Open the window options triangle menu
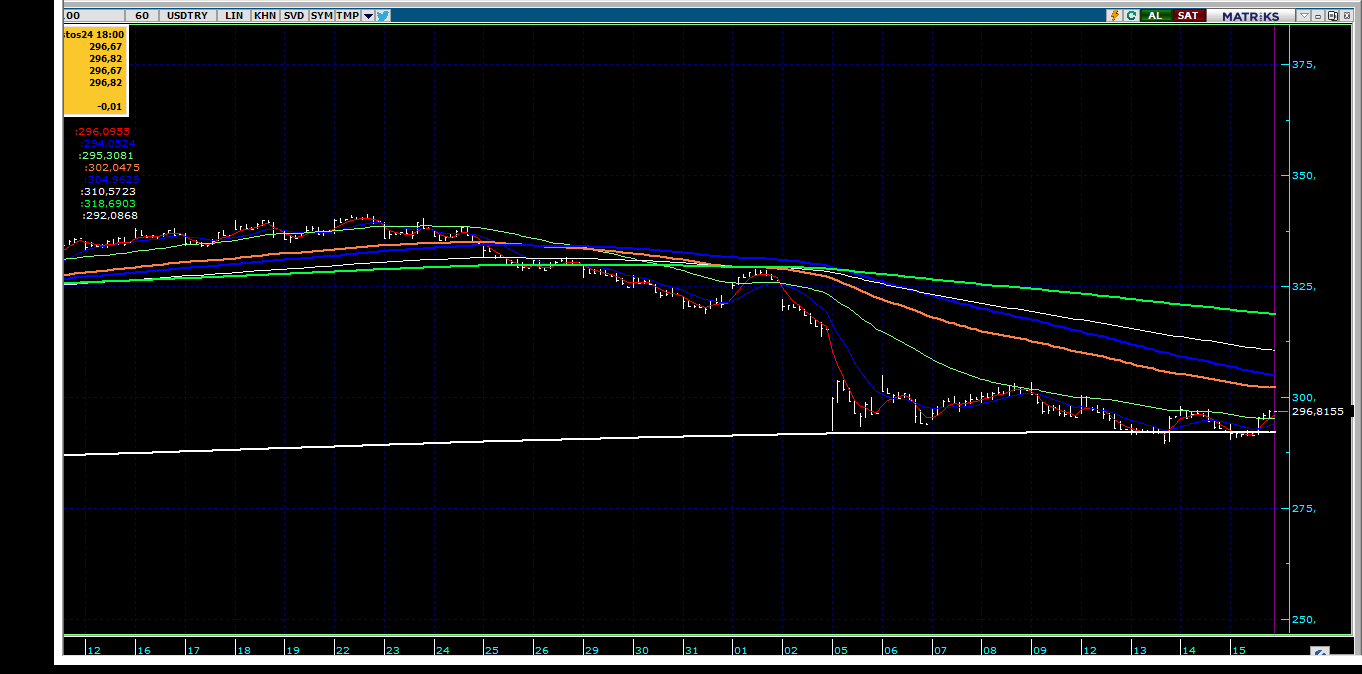 tap(1303, 16)
